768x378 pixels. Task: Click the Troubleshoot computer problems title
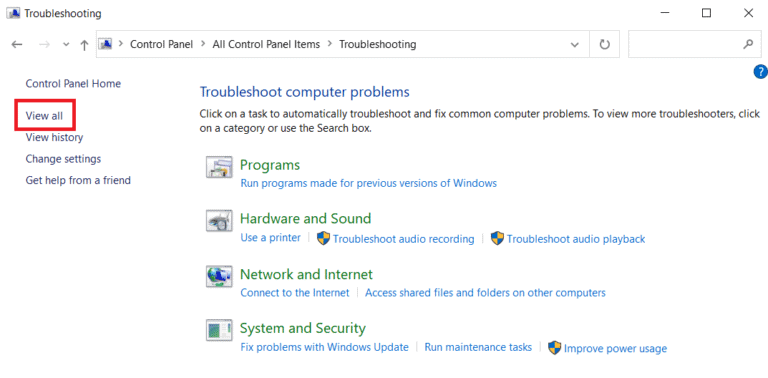point(305,92)
